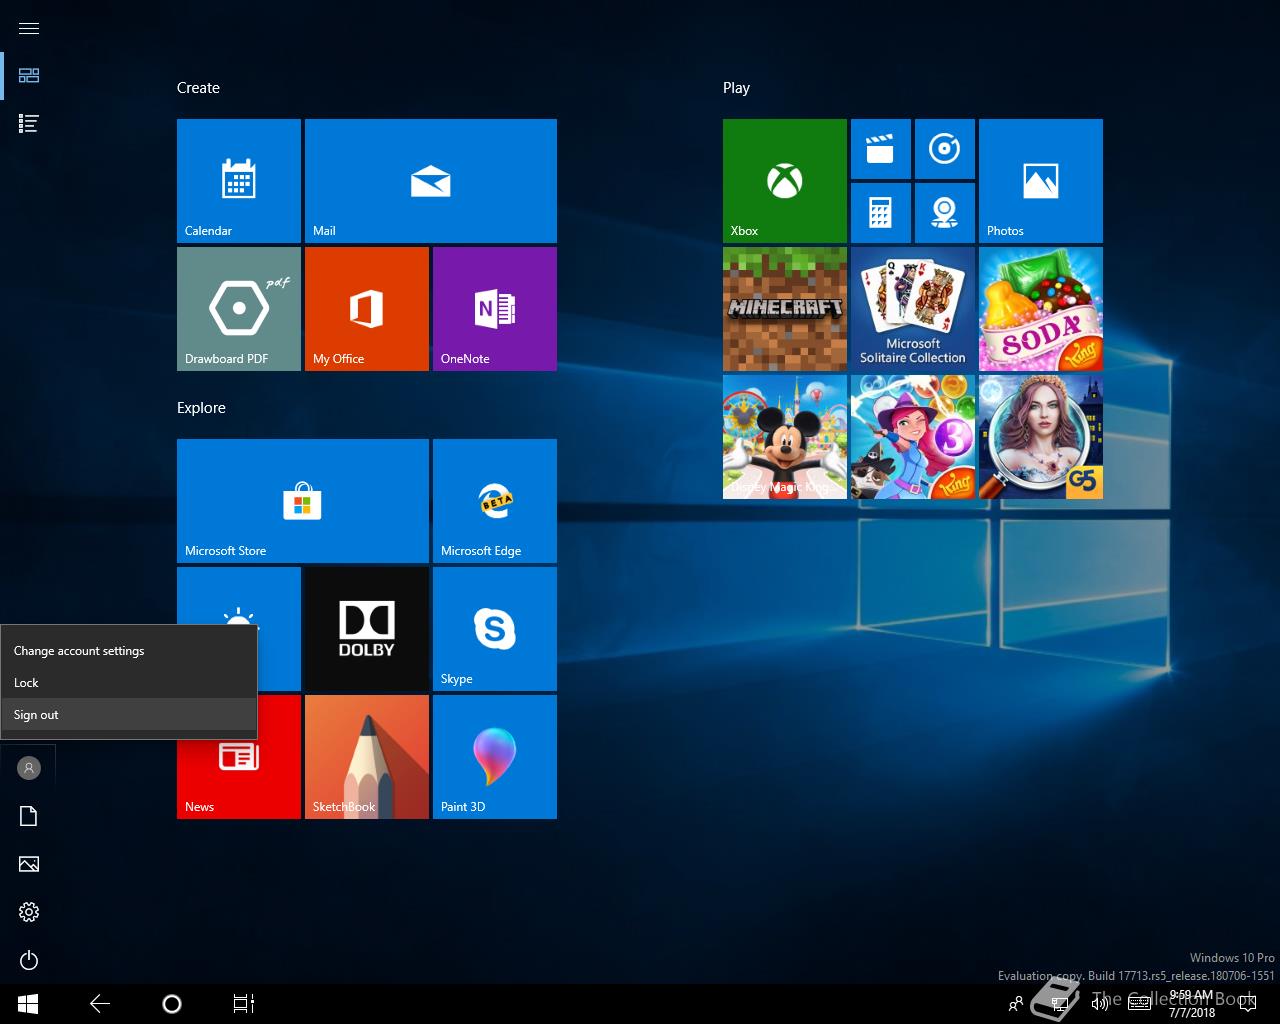Image resolution: width=1280 pixels, height=1024 pixels.
Task: Open the Pictures folder shortcut
Action: click(29, 864)
